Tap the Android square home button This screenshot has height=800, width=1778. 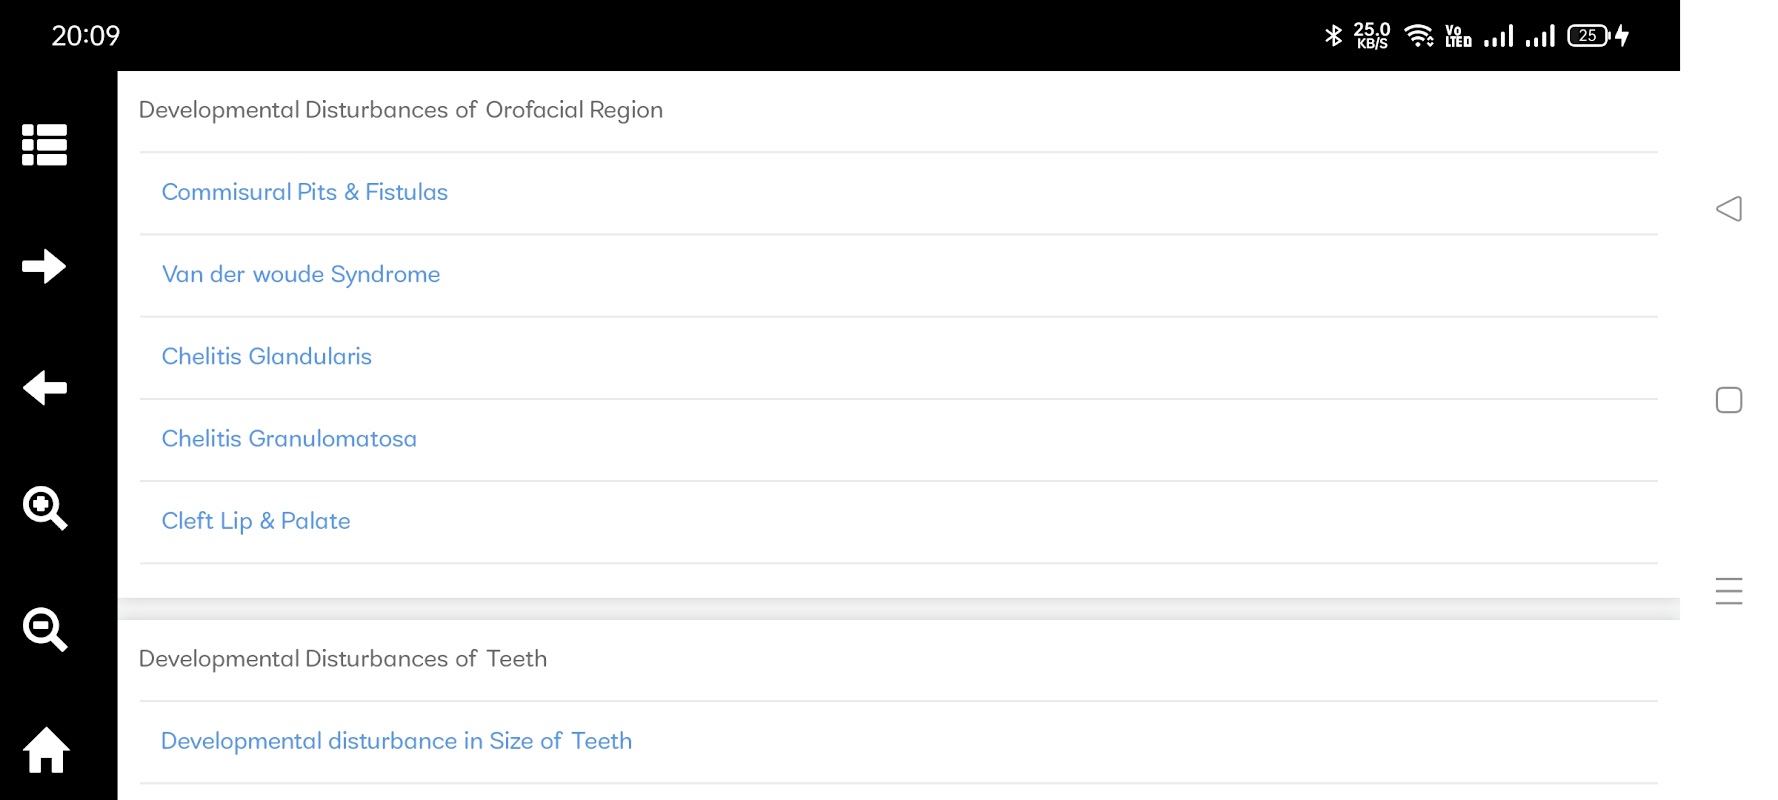[1729, 400]
